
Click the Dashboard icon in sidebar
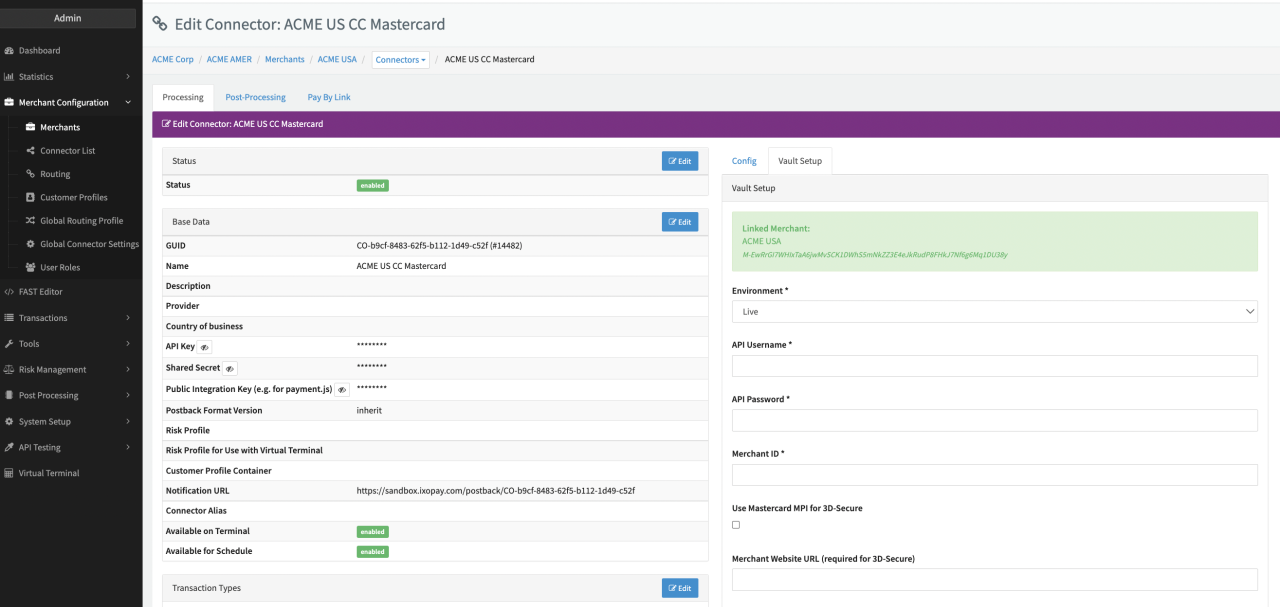[x=9, y=51]
